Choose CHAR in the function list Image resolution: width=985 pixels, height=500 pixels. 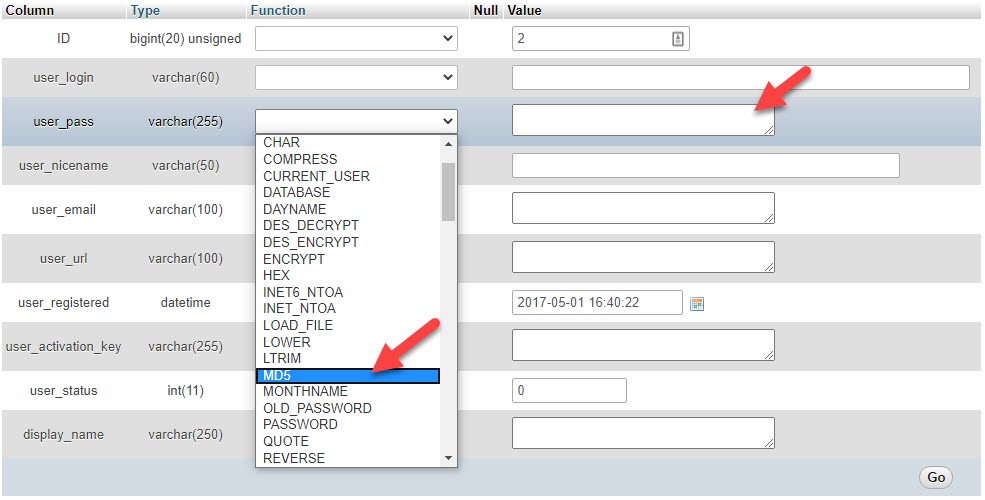point(281,143)
